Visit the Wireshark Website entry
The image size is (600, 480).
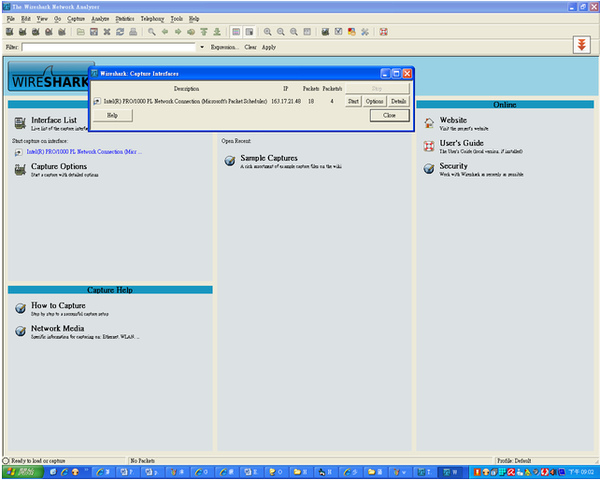tap(453, 120)
